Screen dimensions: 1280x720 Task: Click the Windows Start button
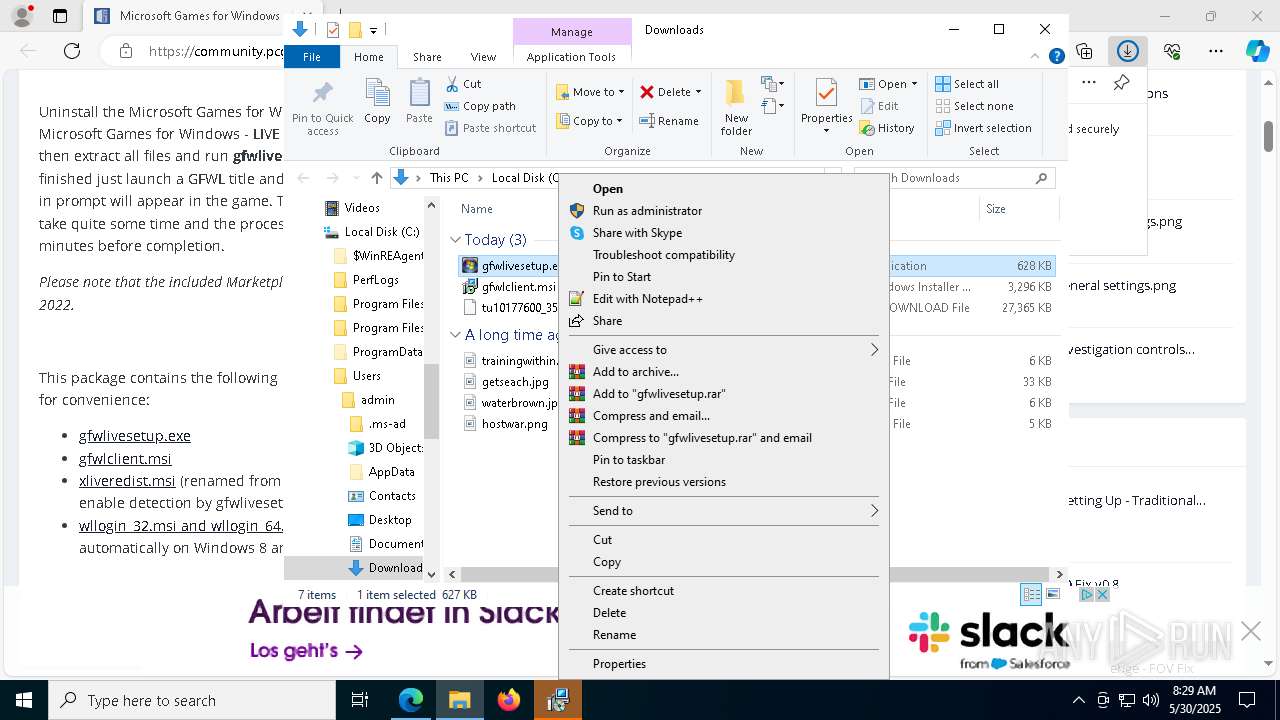(24, 700)
